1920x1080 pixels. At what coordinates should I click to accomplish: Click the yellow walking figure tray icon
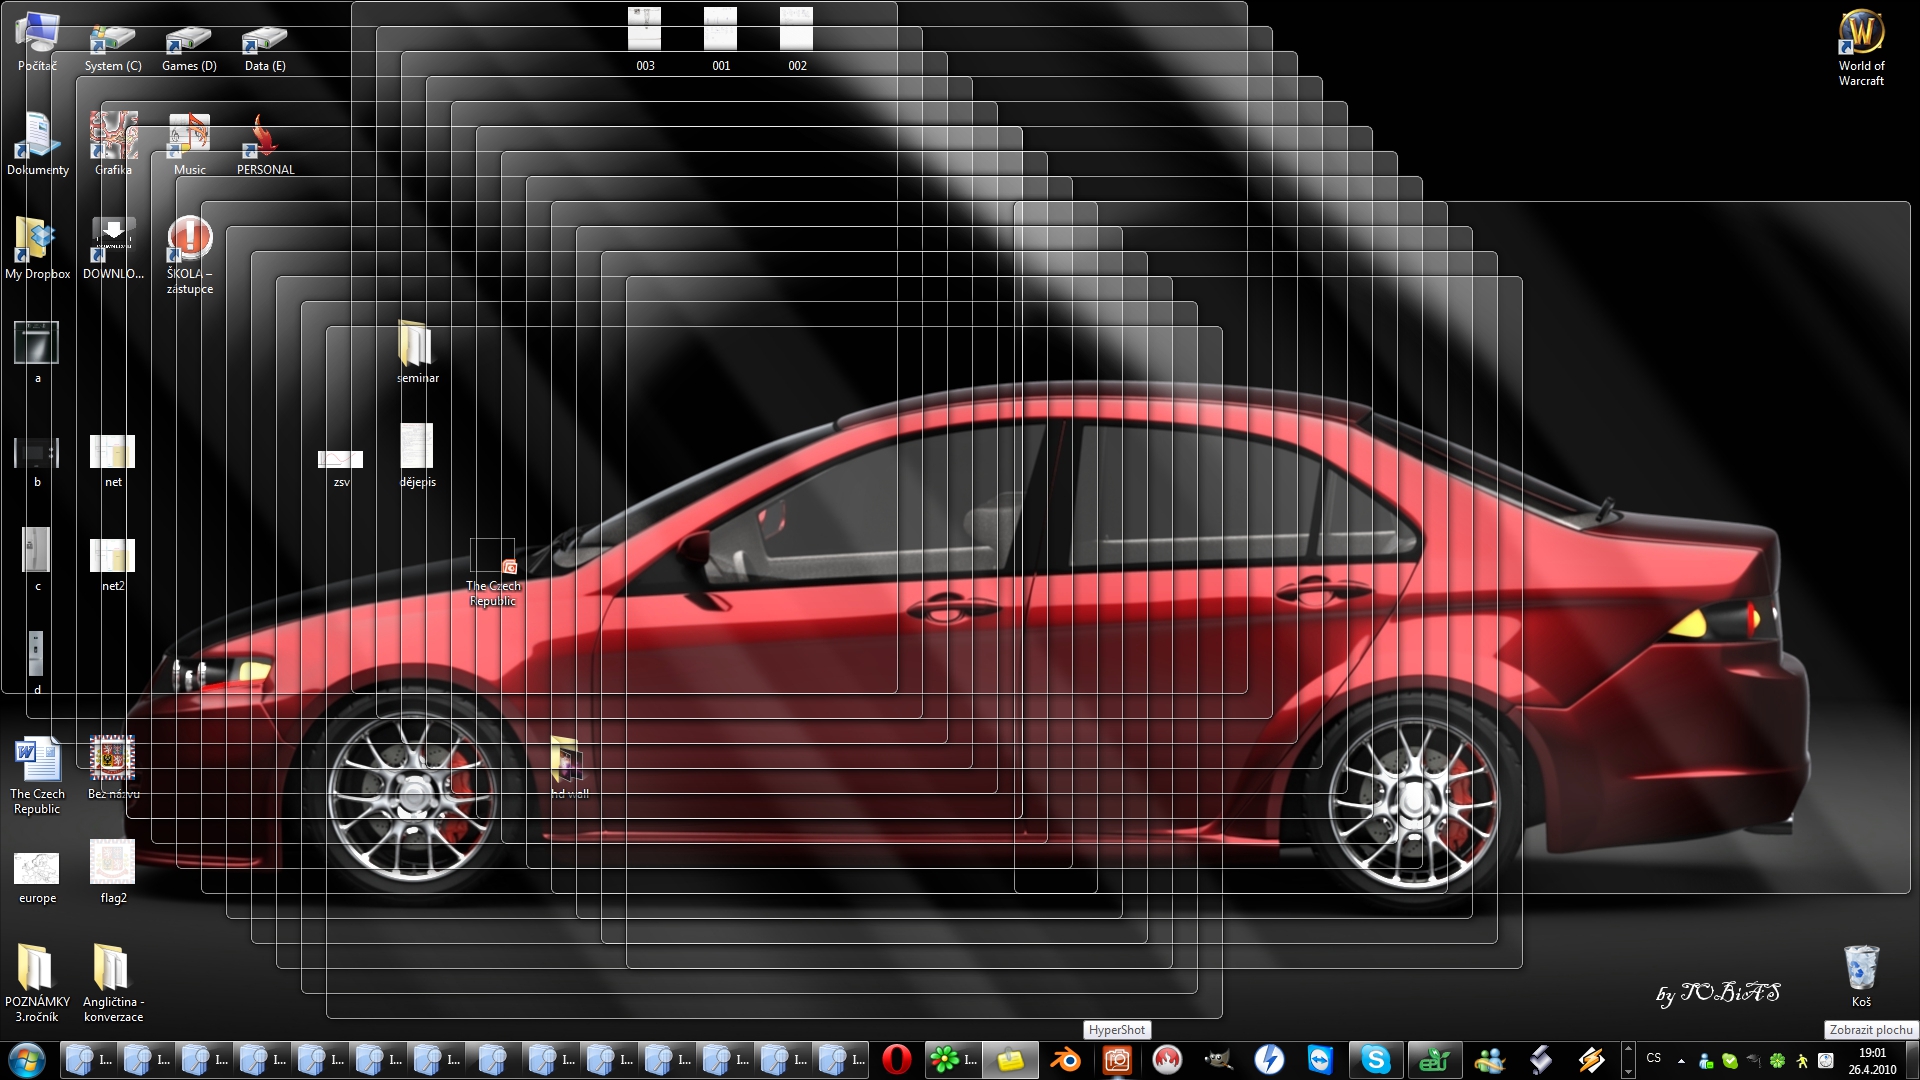[1802, 1061]
